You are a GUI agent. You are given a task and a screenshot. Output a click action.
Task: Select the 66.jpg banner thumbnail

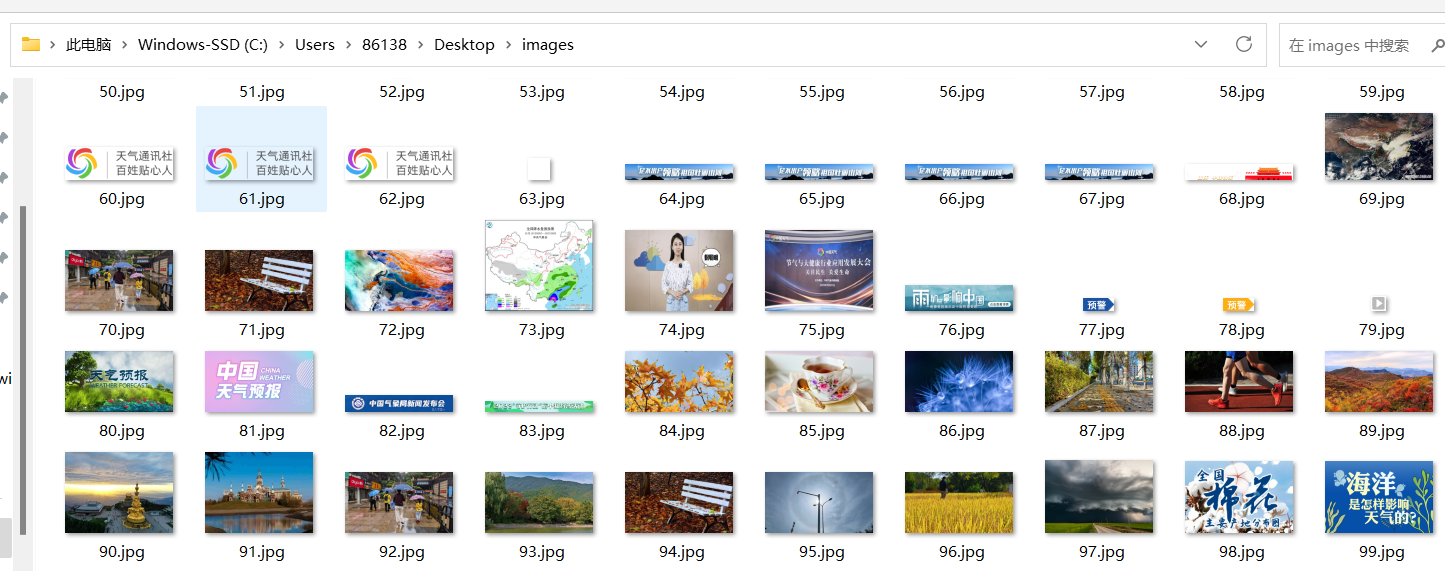pyautogui.click(x=959, y=173)
